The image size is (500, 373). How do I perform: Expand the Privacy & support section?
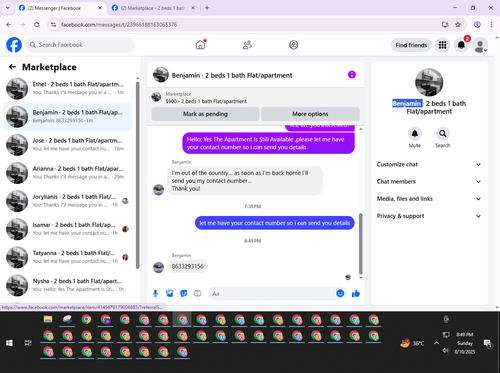click(x=429, y=216)
